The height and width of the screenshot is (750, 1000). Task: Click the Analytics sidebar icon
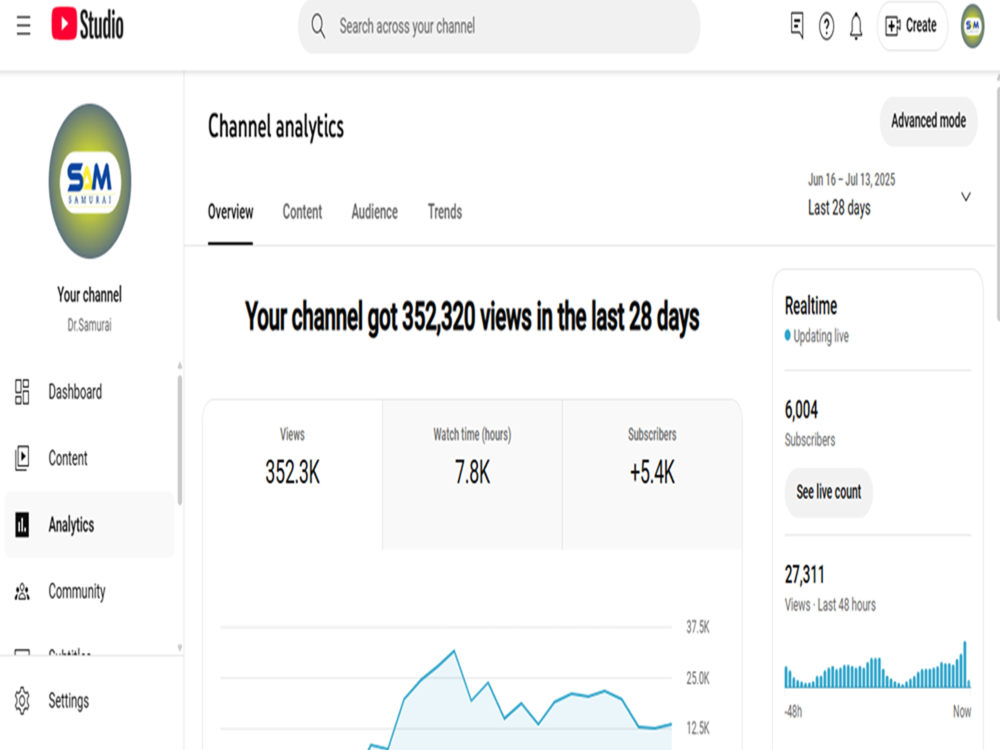click(22, 525)
